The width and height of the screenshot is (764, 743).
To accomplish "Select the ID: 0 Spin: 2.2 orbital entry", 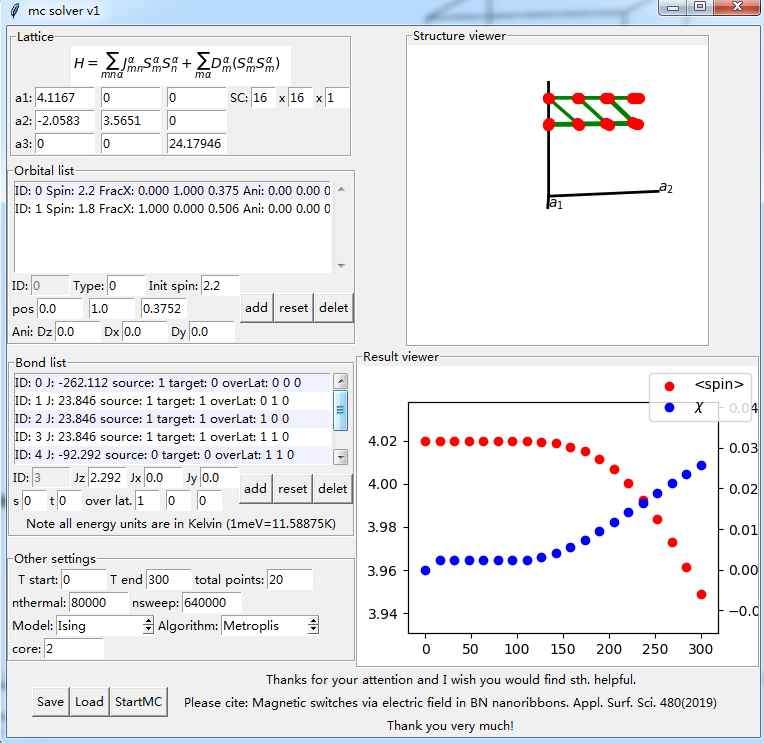I will 170,189.
